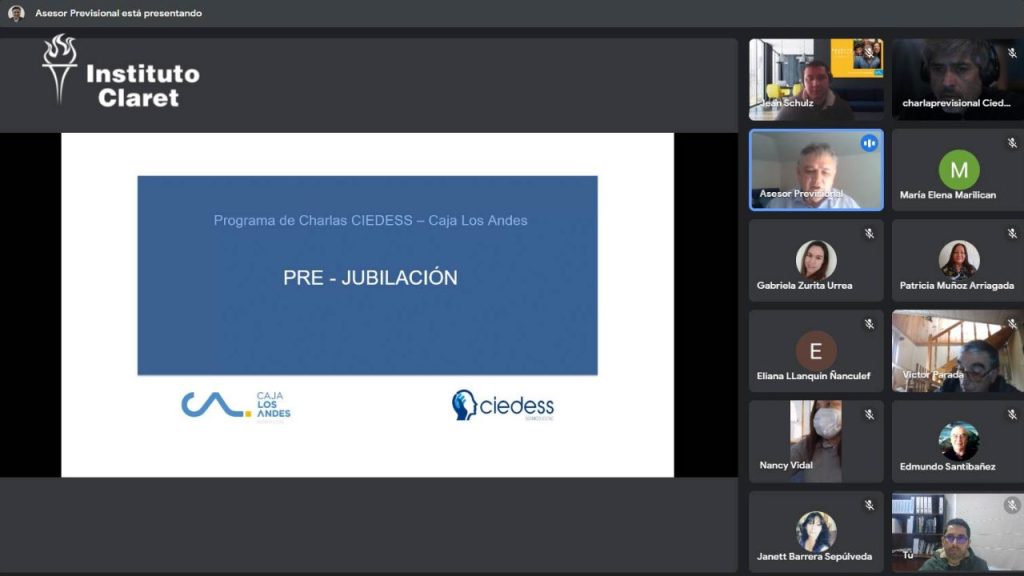The image size is (1024, 576).
Task: Click the green M avatar of María Elena
Action: pyautogui.click(x=958, y=170)
